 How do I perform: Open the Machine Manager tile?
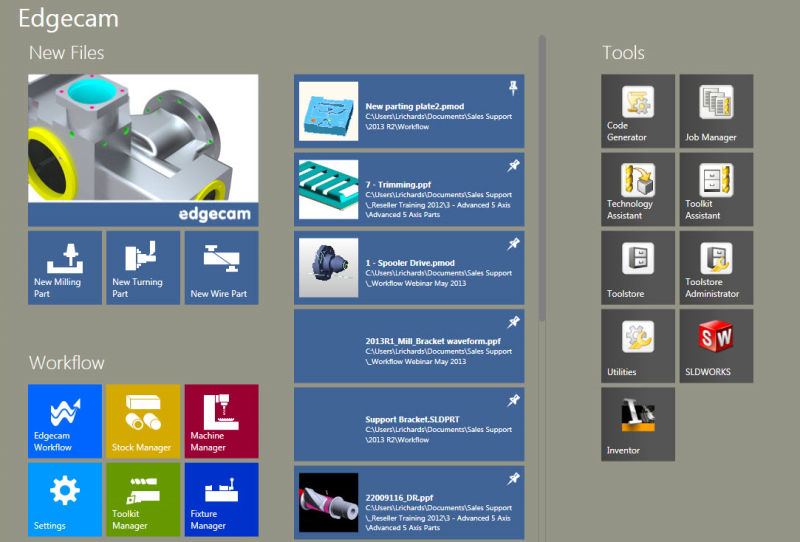click(221, 421)
